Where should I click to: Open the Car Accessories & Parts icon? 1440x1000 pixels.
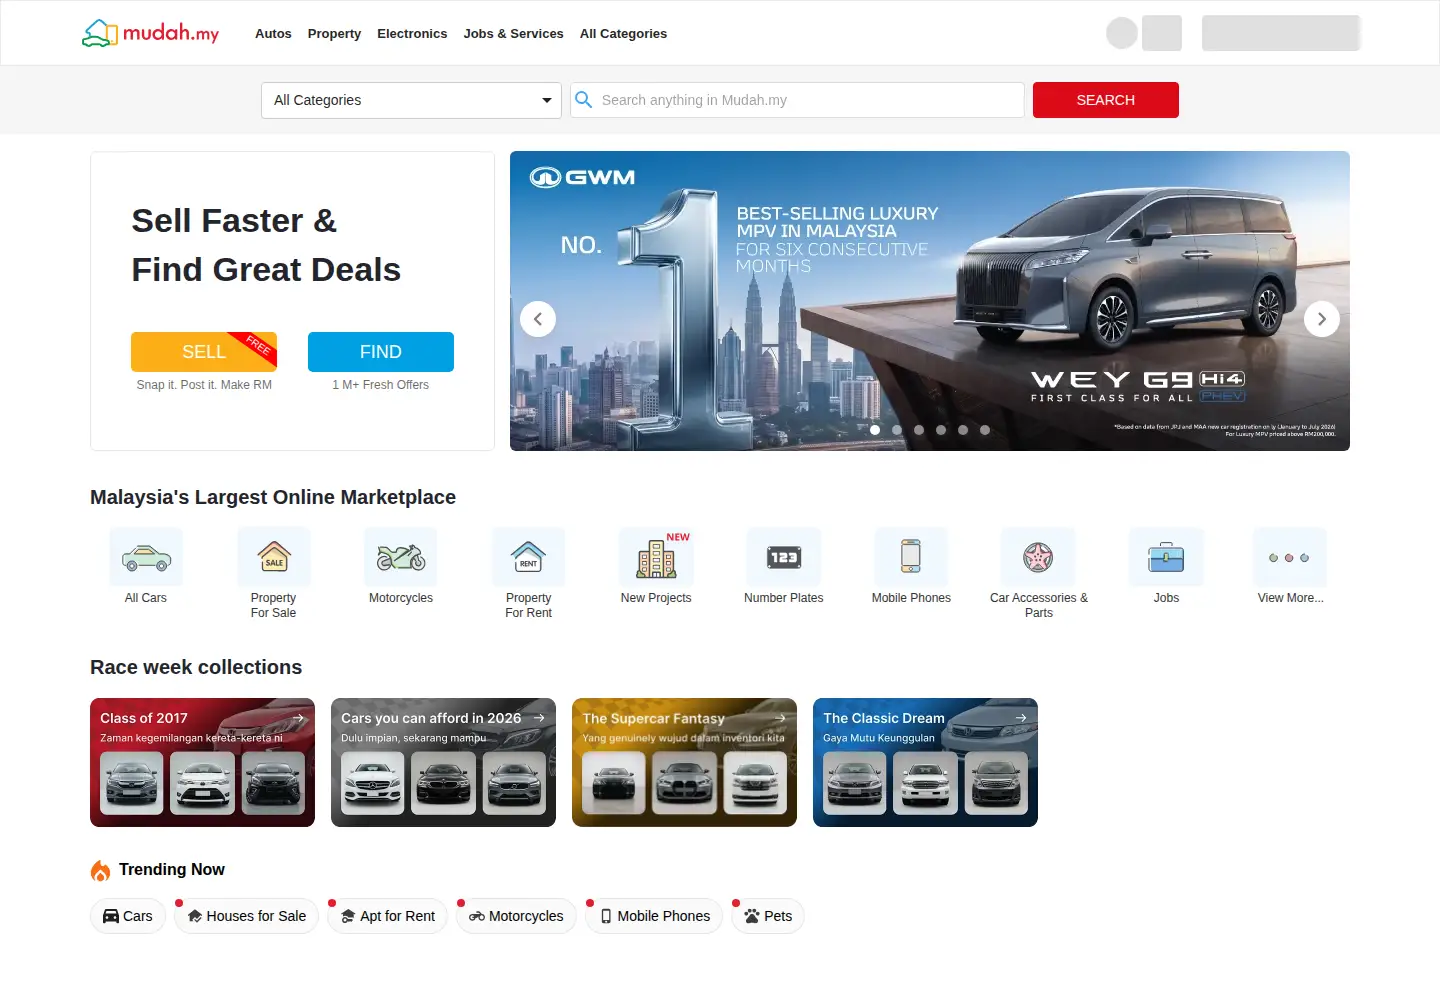point(1038,557)
